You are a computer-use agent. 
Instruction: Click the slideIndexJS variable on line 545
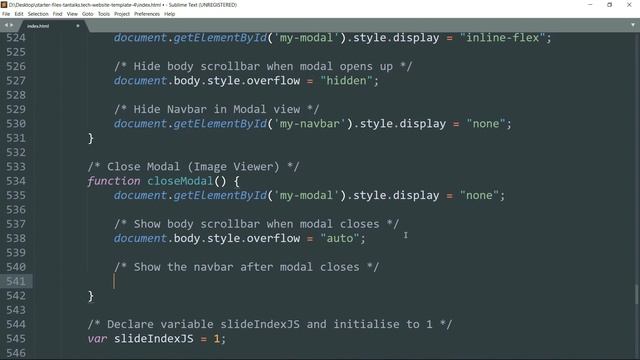(153, 339)
